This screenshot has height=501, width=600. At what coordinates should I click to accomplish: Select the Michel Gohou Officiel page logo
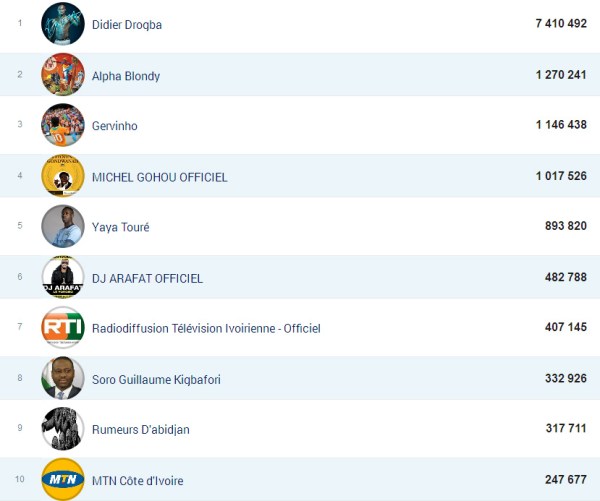(62, 177)
